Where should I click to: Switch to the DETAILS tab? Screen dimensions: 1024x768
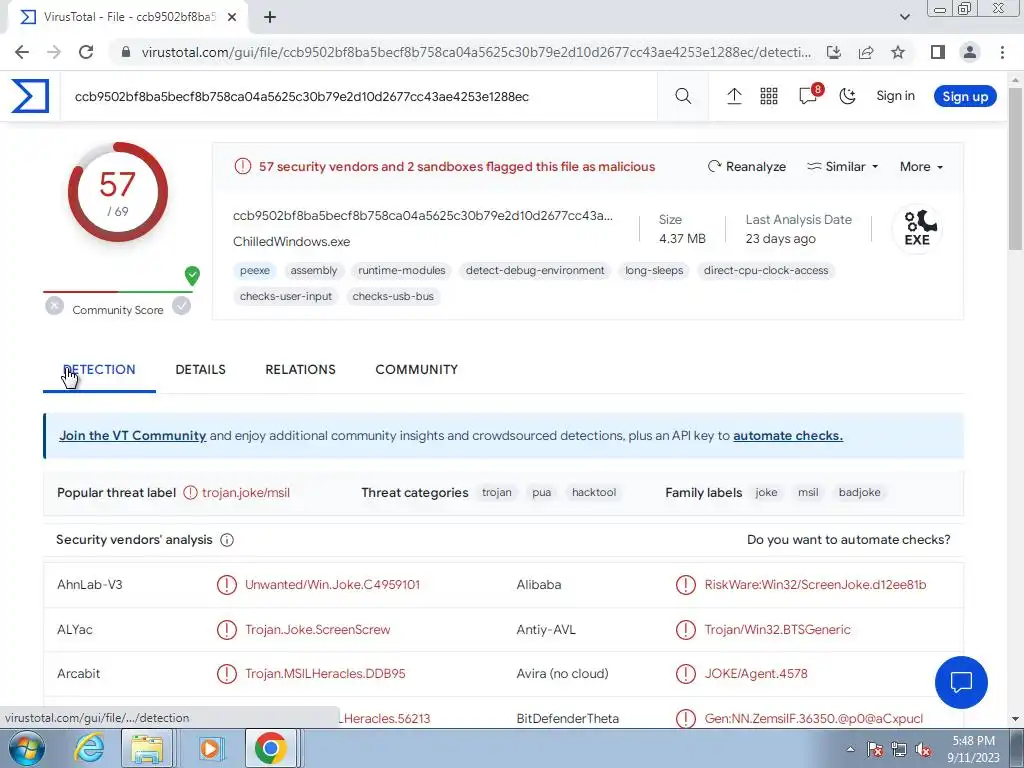pyautogui.click(x=200, y=369)
